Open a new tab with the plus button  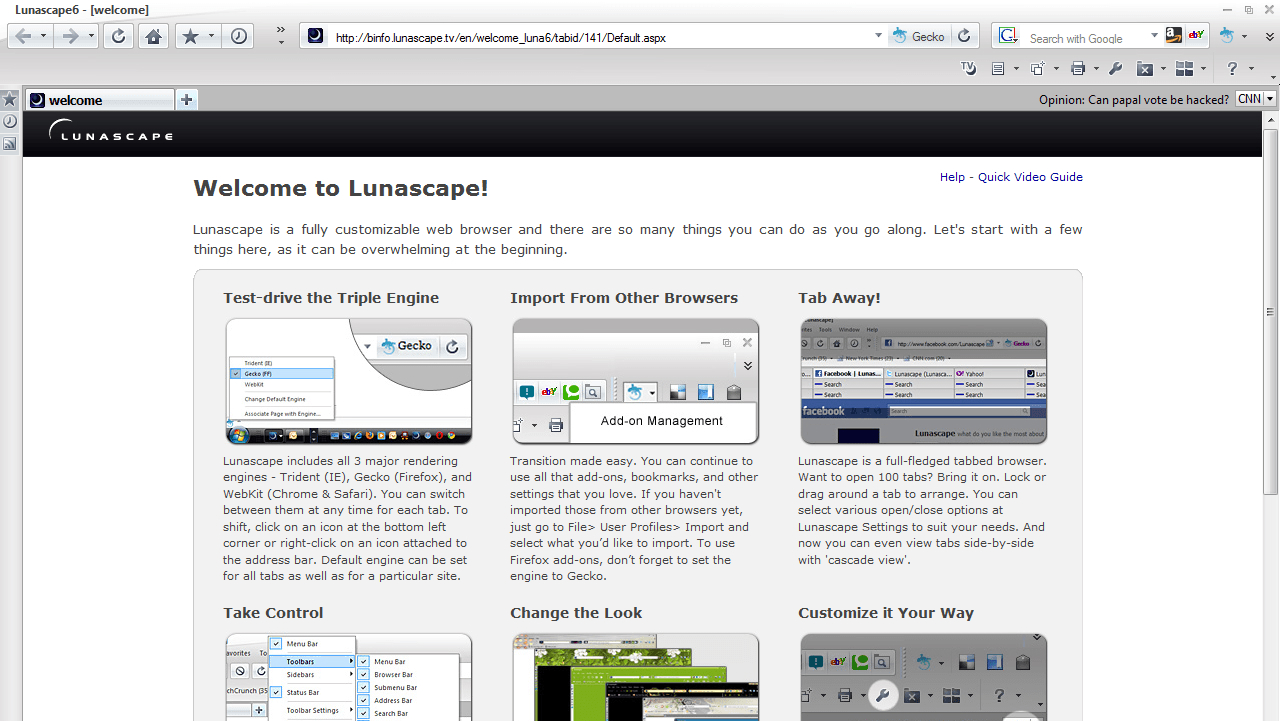pyautogui.click(x=186, y=99)
